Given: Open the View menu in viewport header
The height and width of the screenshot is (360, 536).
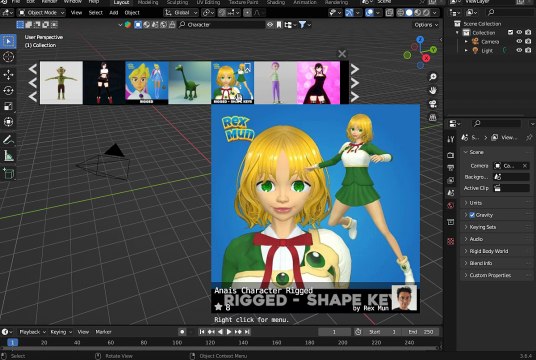Looking at the screenshot, I should pyautogui.click(x=76, y=13).
